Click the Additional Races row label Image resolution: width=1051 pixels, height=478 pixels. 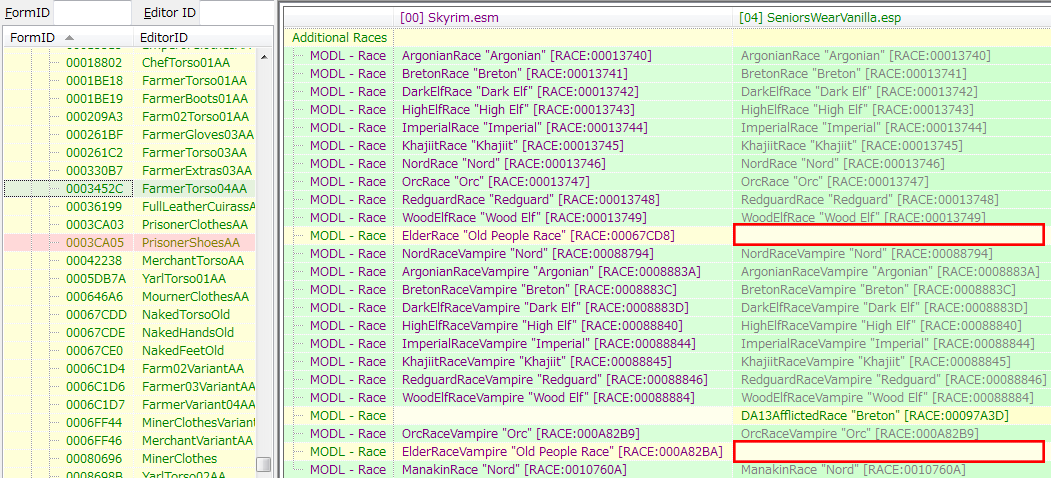coord(339,38)
